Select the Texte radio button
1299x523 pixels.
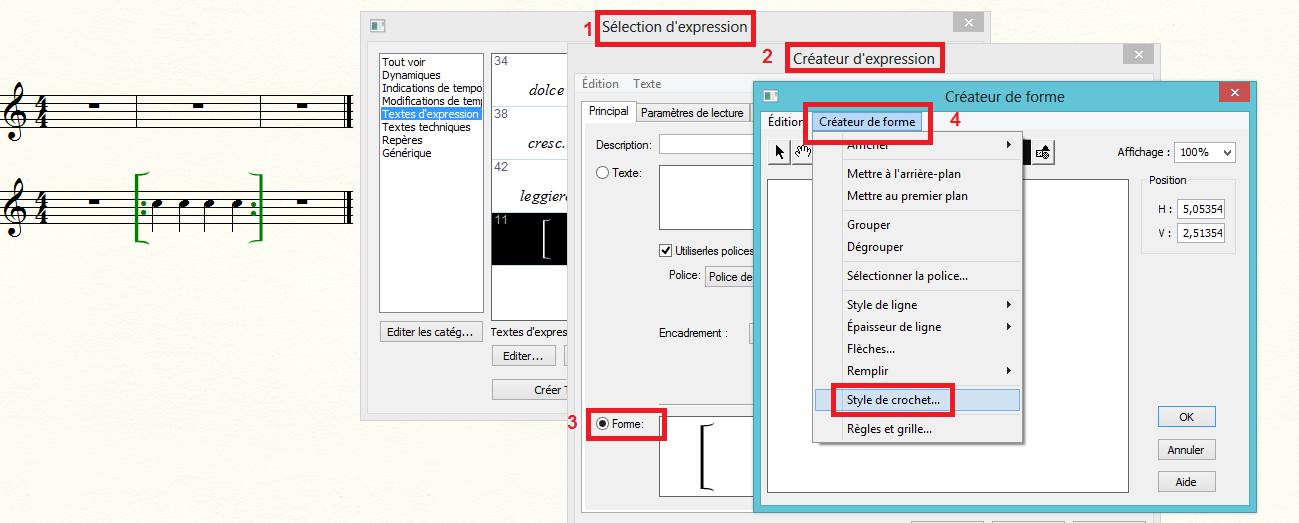[x=602, y=173]
